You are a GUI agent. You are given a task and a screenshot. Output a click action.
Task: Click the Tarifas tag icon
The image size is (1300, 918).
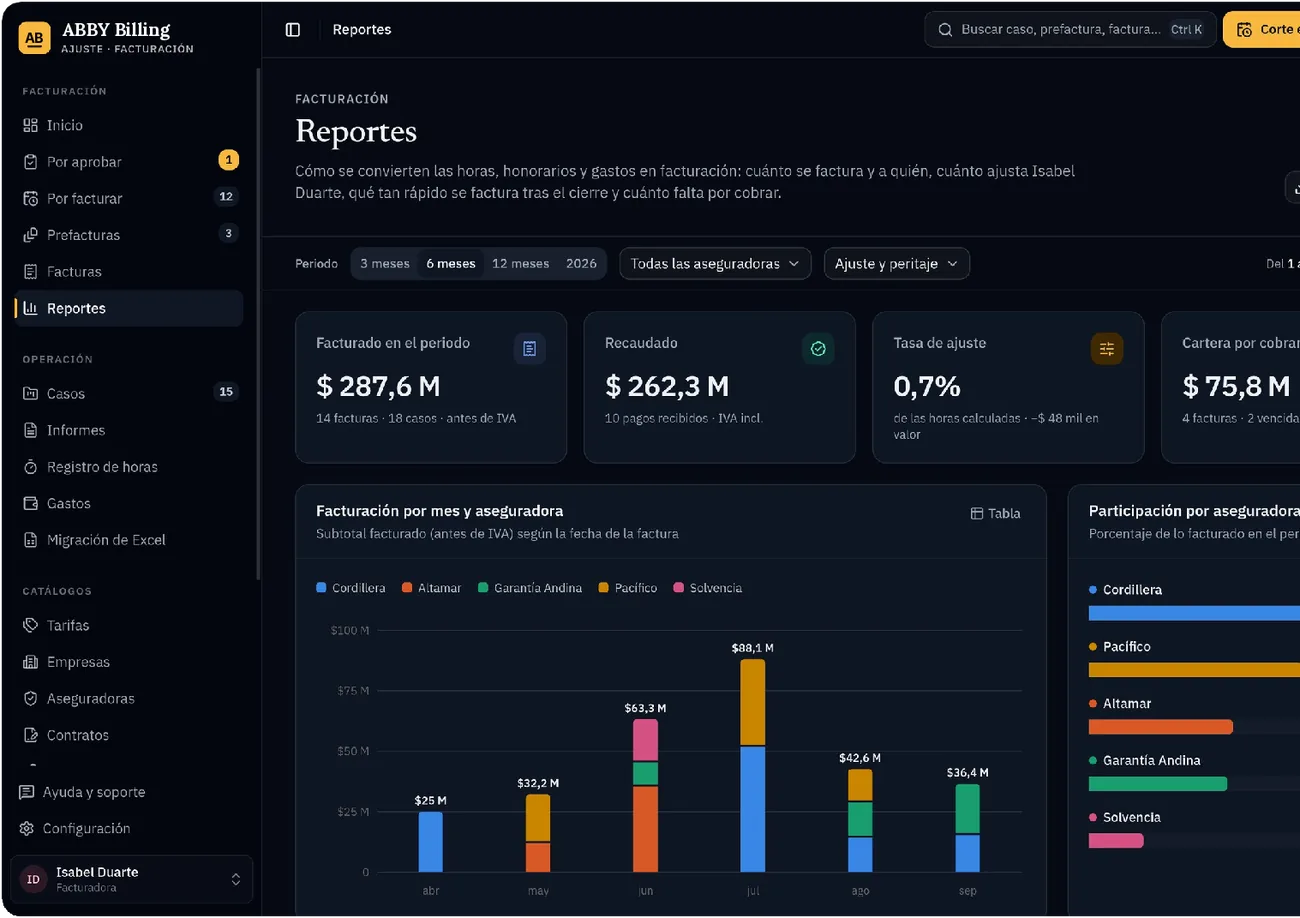pos(30,625)
